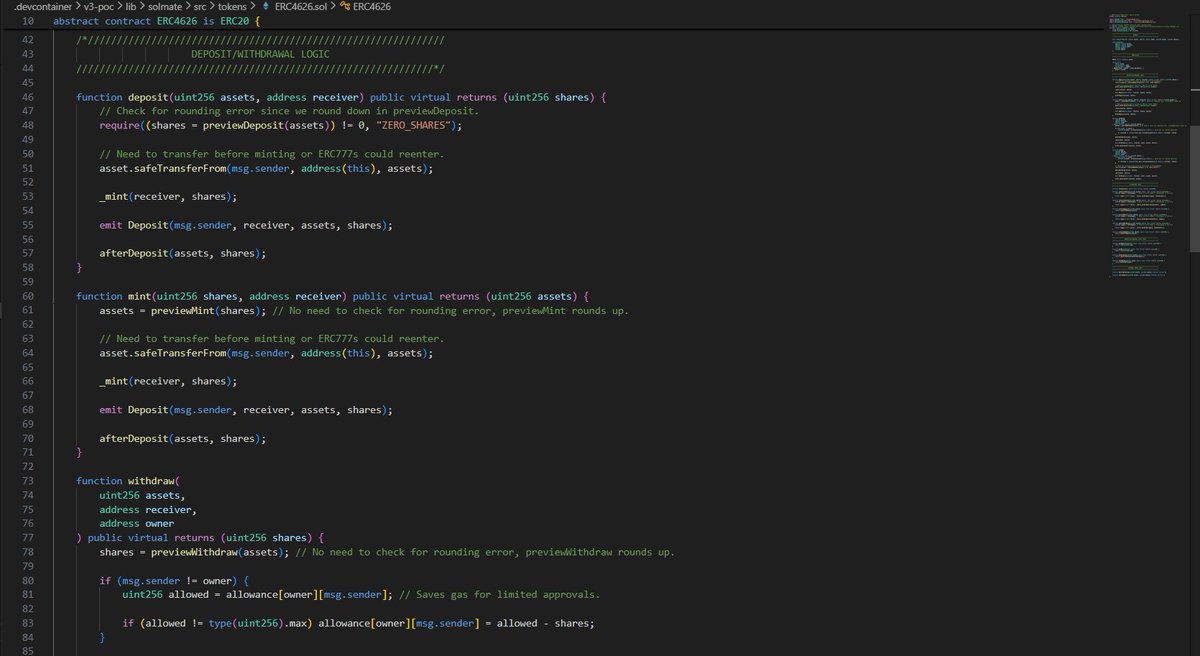This screenshot has width=1200, height=656.
Task: Click ERC777s reenter comment on line 50
Action: click(x=272, y=155)
